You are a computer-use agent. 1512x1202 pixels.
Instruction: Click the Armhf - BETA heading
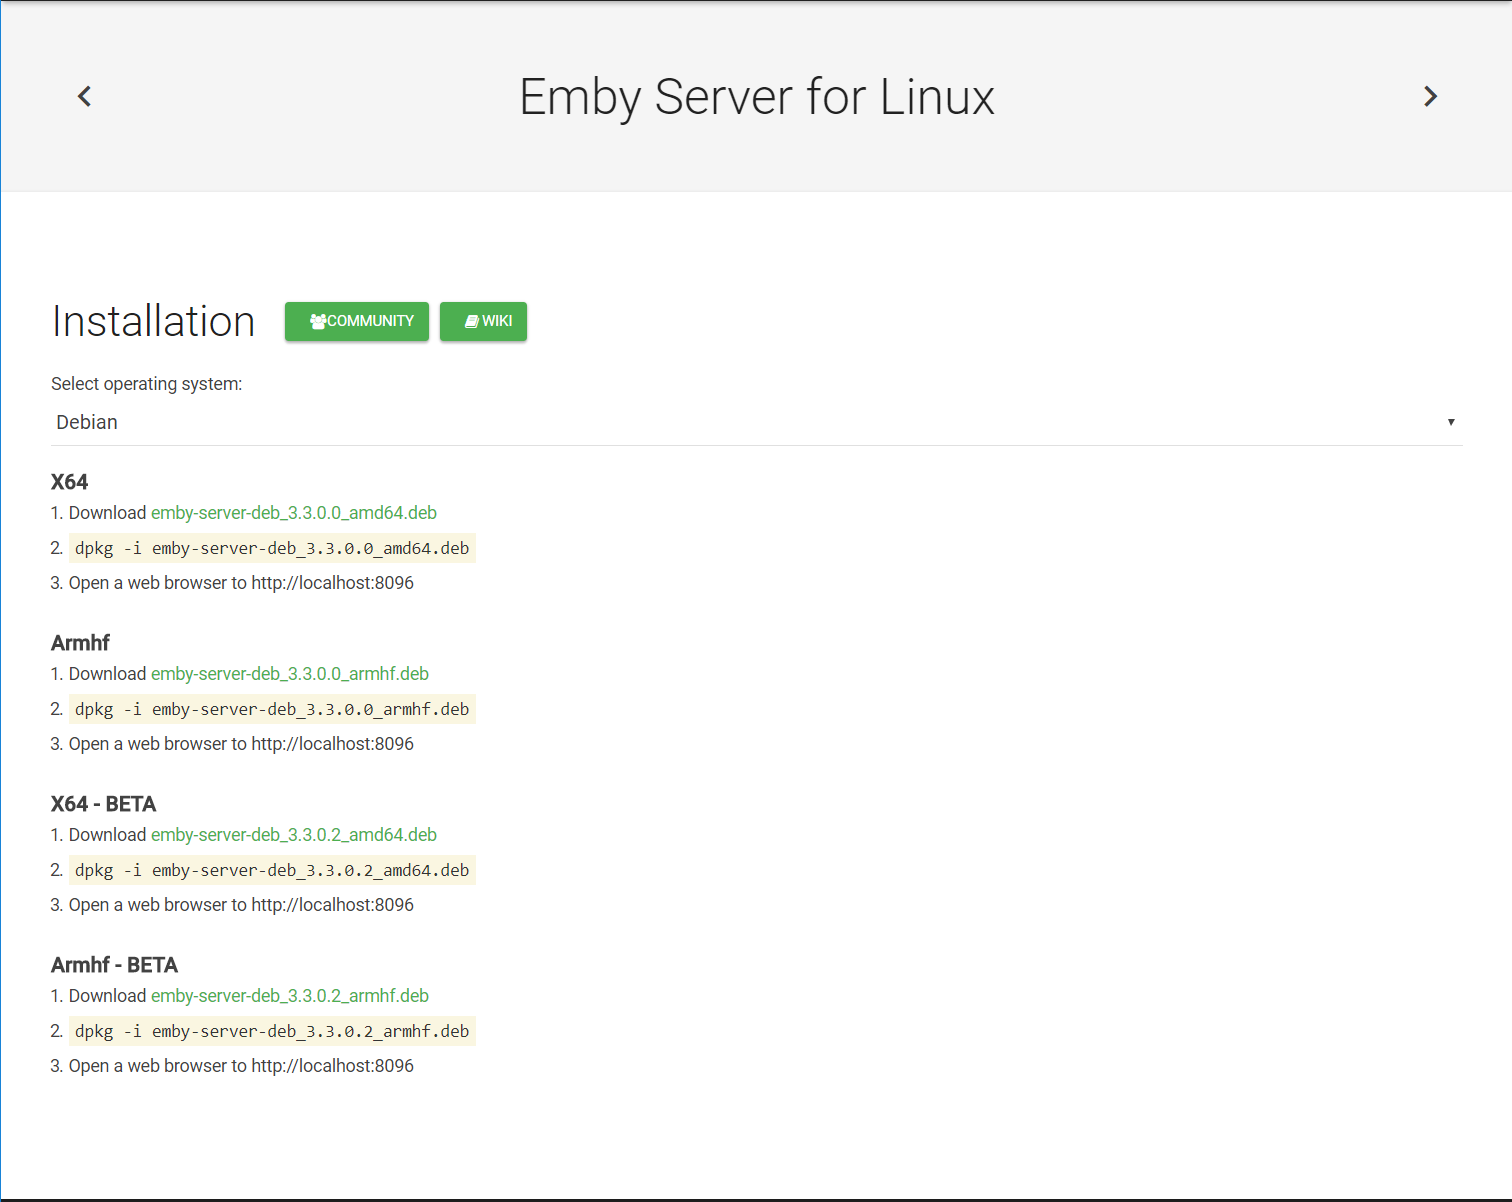click(x=114, y=965)
